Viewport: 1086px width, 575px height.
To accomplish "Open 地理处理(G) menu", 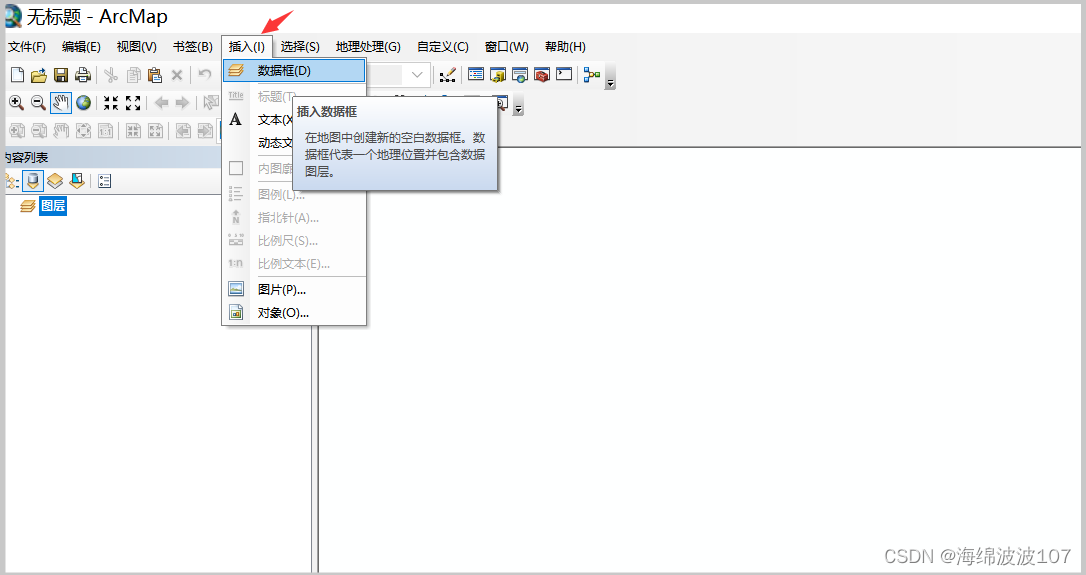I will (x=368, y=46).
